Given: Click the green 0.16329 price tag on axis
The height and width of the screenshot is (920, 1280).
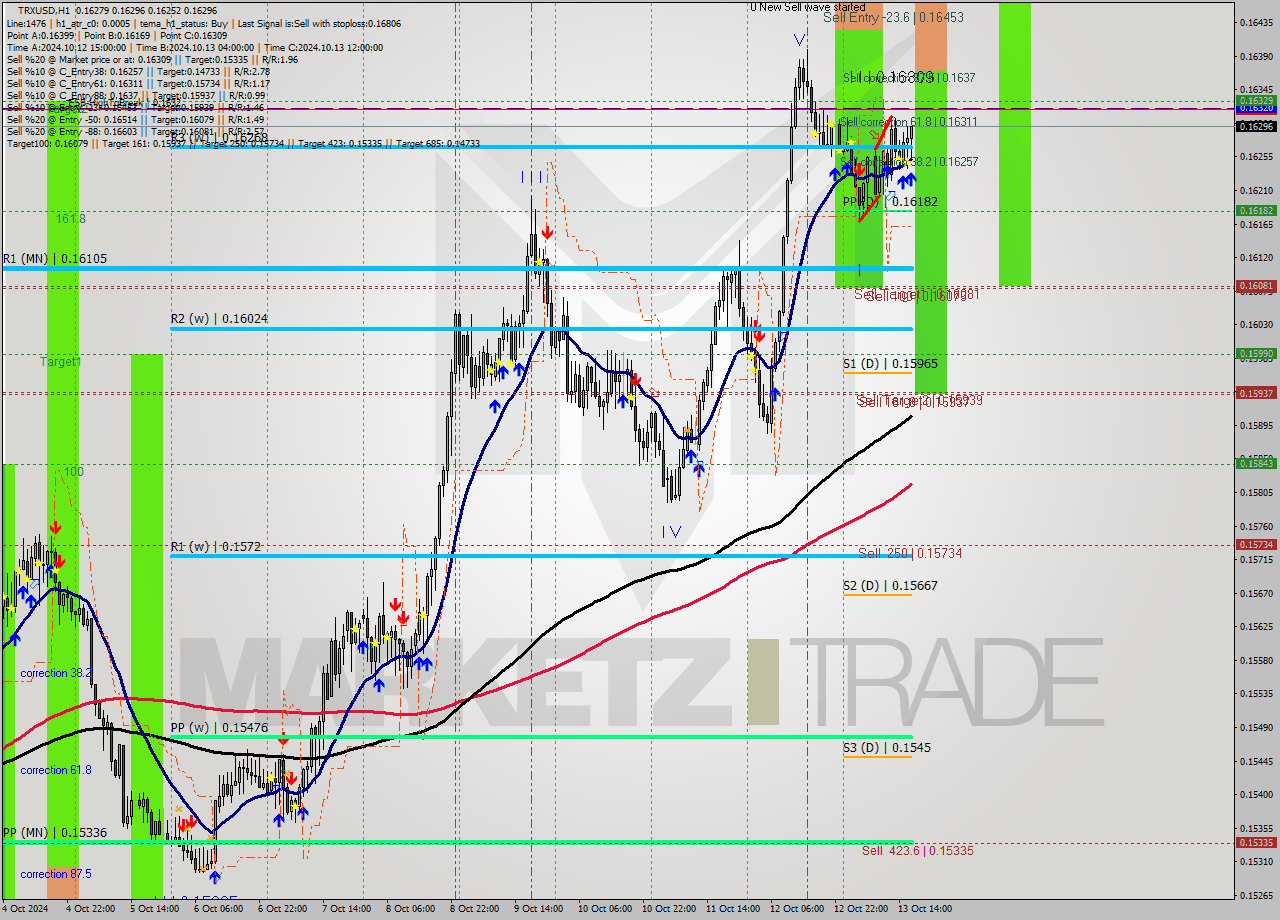Looking at the screenshot, I should pyautogui.click(x=1256, y=100).
